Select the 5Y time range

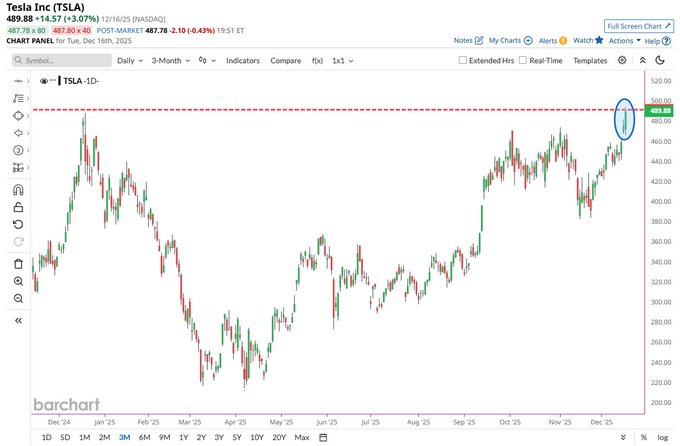tap(237, 437)
